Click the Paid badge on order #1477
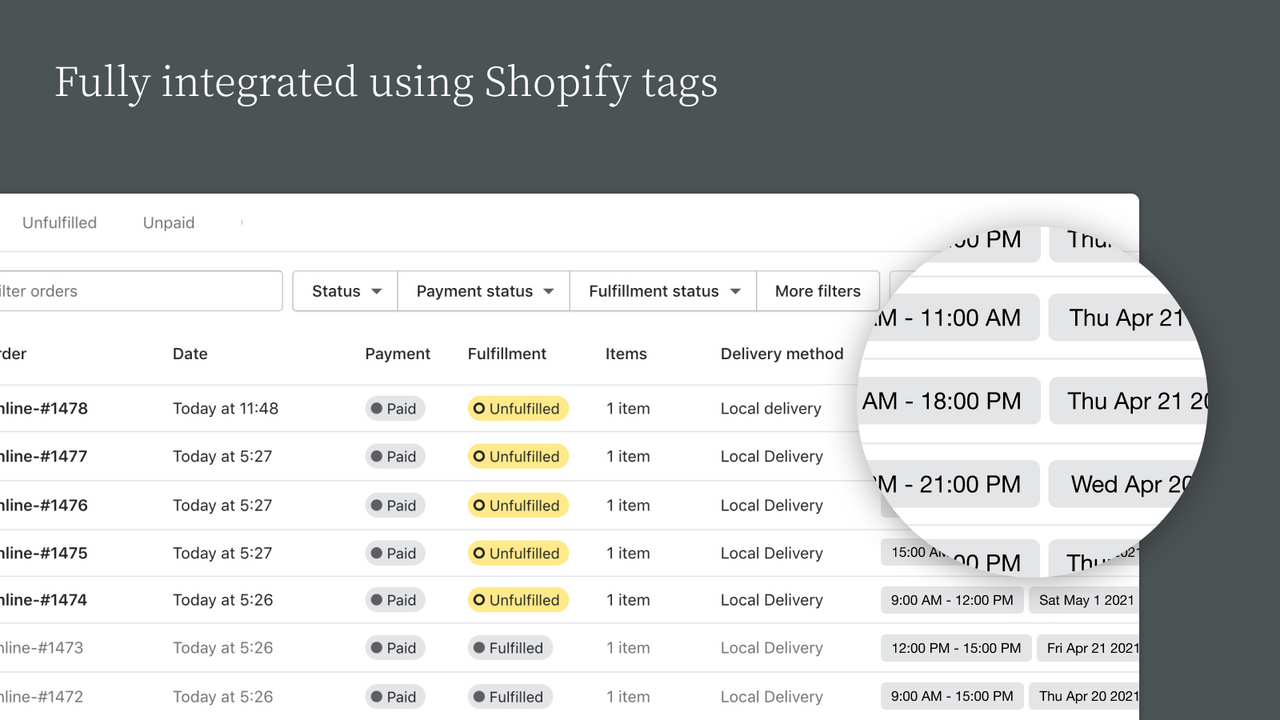Image resolution: width=1280 pixels, height=720 pixels. tap(395, 457)
